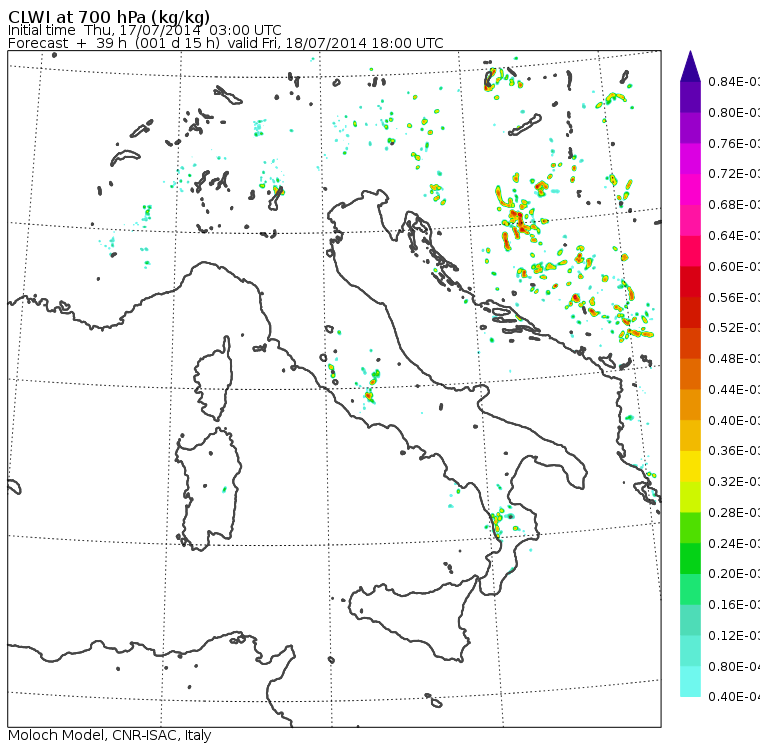Select colorbar segment between 0.76E-03 and 0.80E-03
This screenshot has width=760, height=749.
pos(690,128)
